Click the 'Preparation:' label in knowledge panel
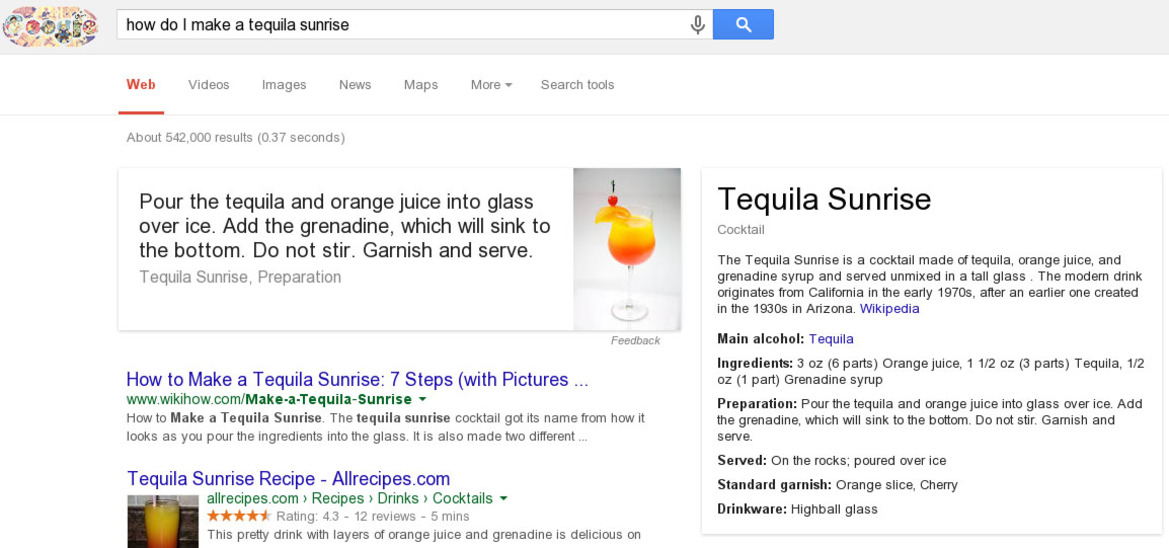Viewport: 1169px width, 548px height. pos(757,403)
